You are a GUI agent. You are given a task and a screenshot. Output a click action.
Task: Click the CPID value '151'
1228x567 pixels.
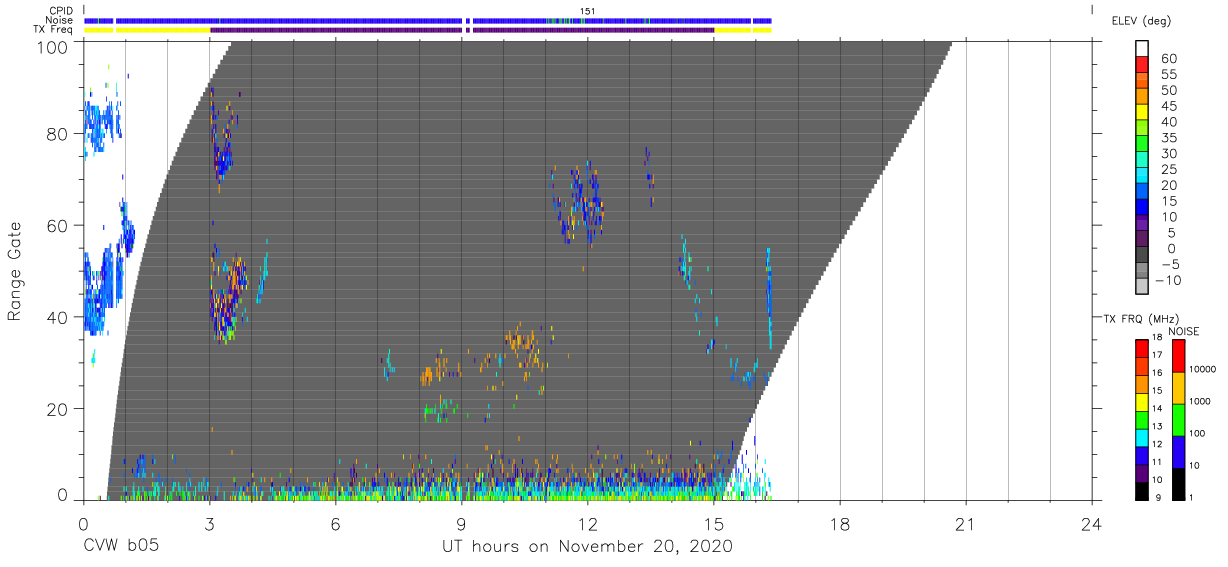pos(588,10)
